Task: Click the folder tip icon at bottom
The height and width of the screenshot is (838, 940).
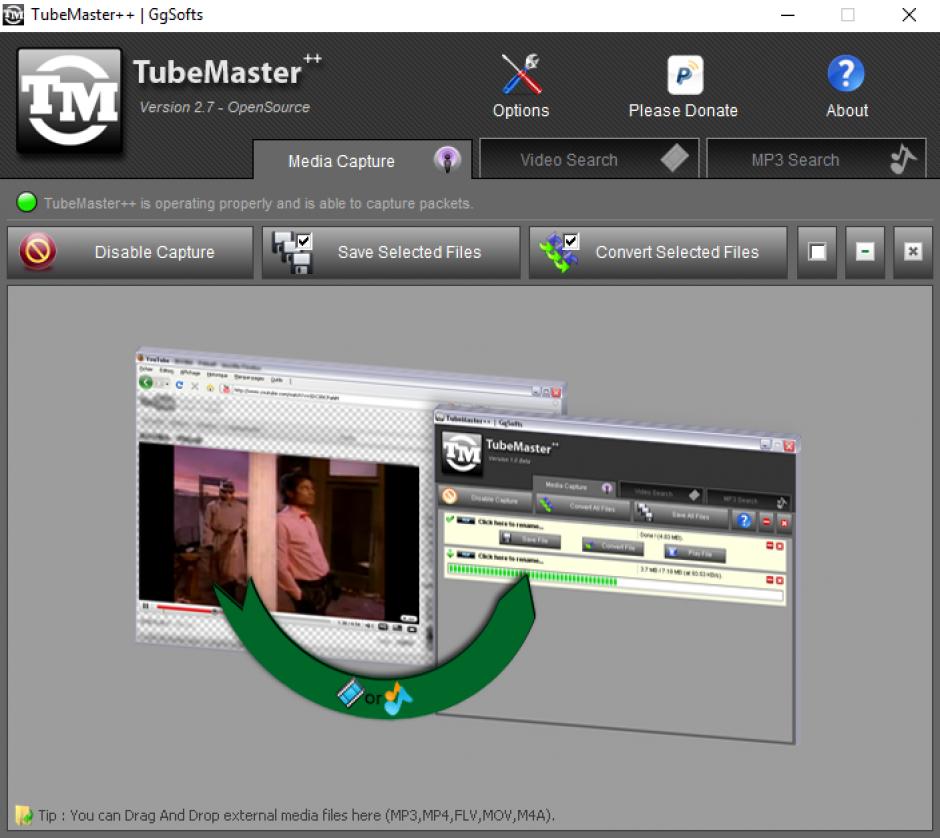Action: 23,815
